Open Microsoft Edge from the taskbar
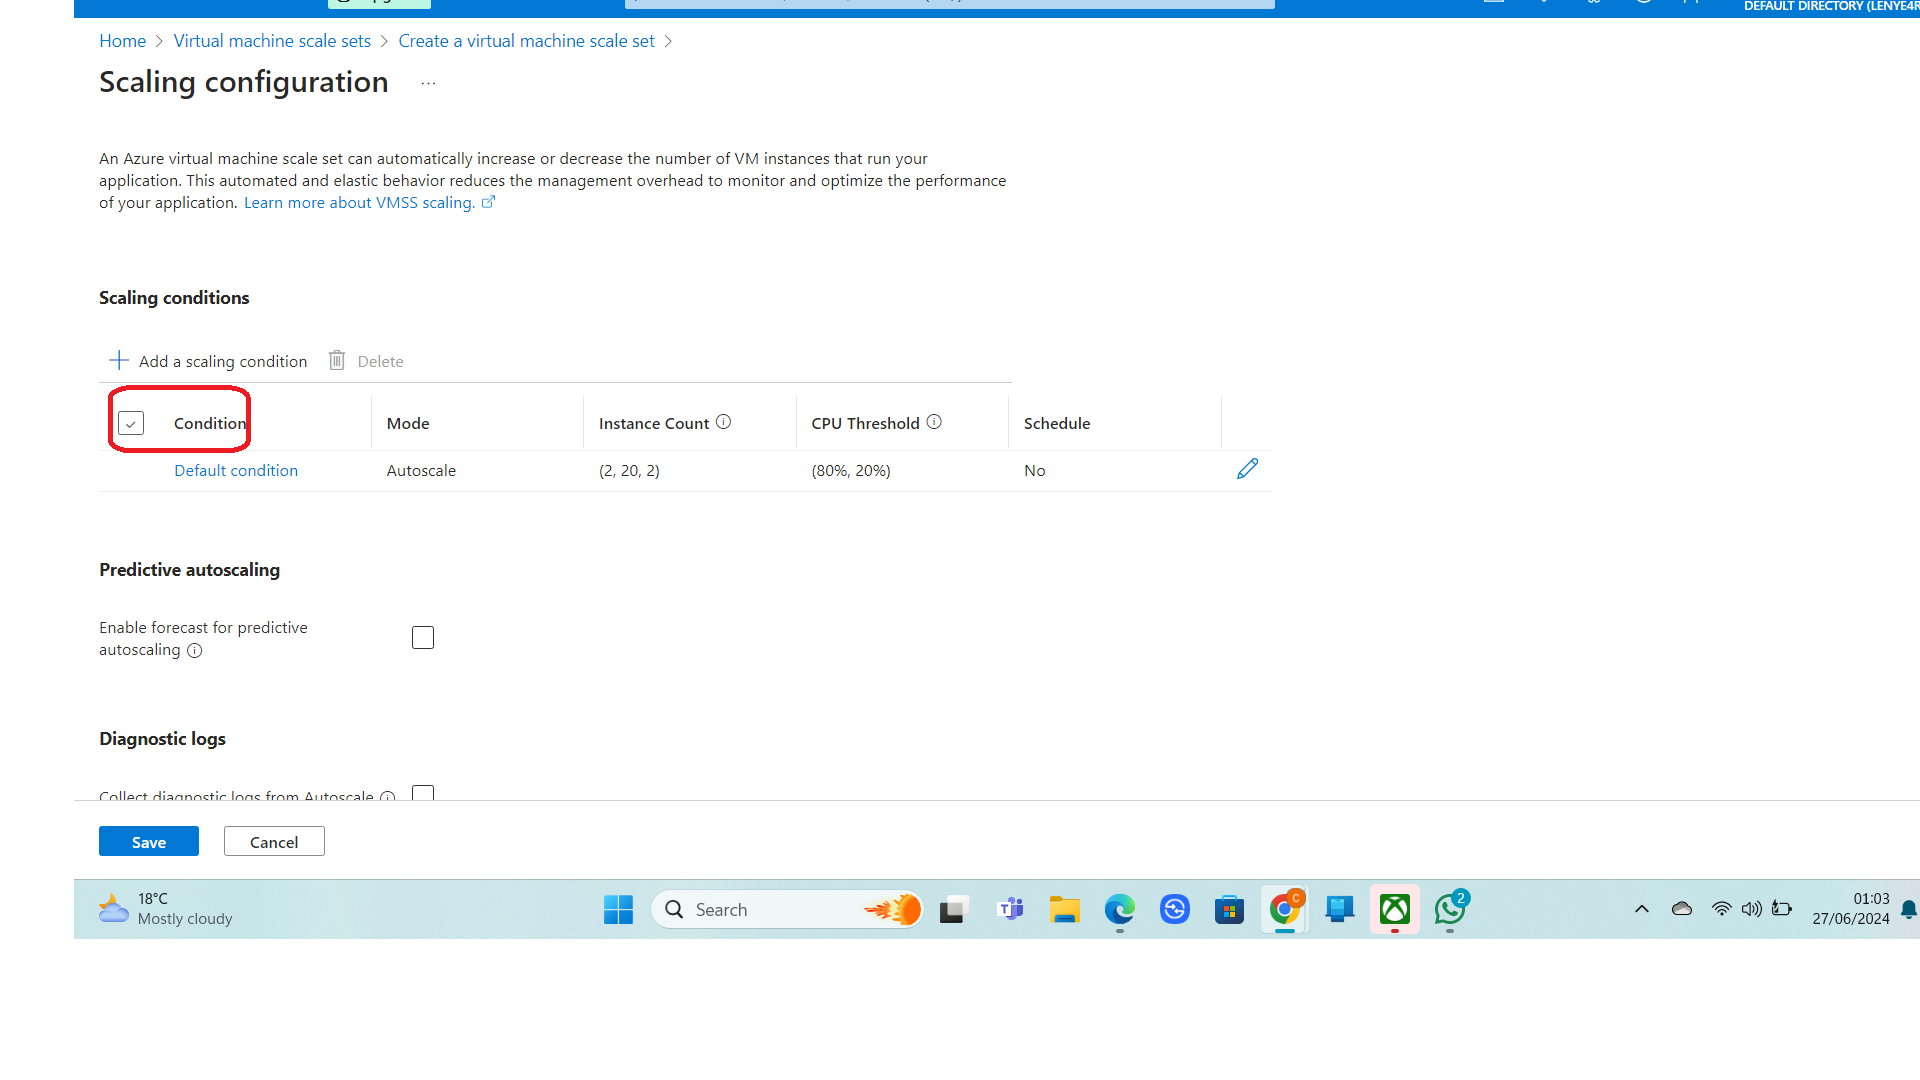This screenshot has width=1920, height=1080. point(1119,909)
